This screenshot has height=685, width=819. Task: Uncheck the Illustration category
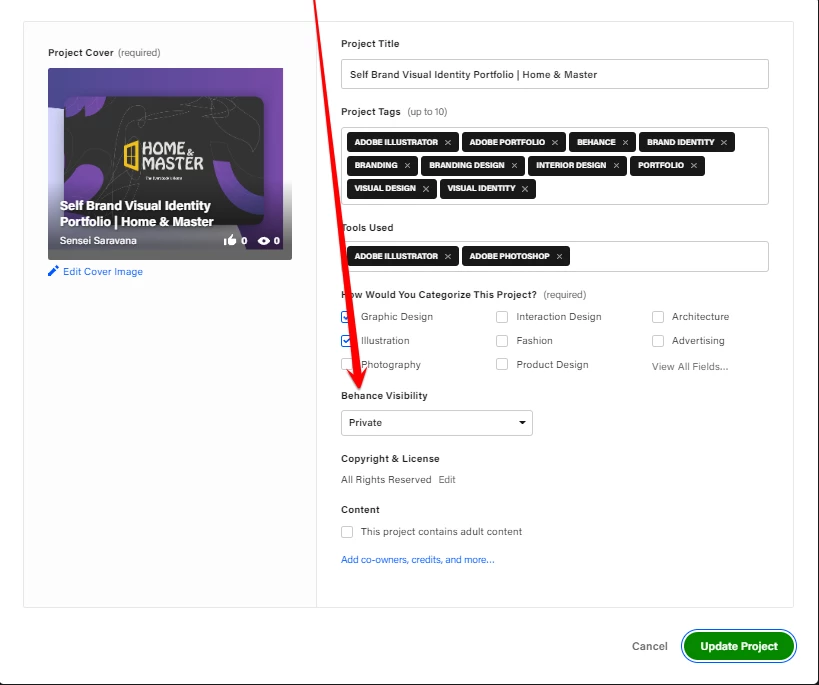coord(346,341)
